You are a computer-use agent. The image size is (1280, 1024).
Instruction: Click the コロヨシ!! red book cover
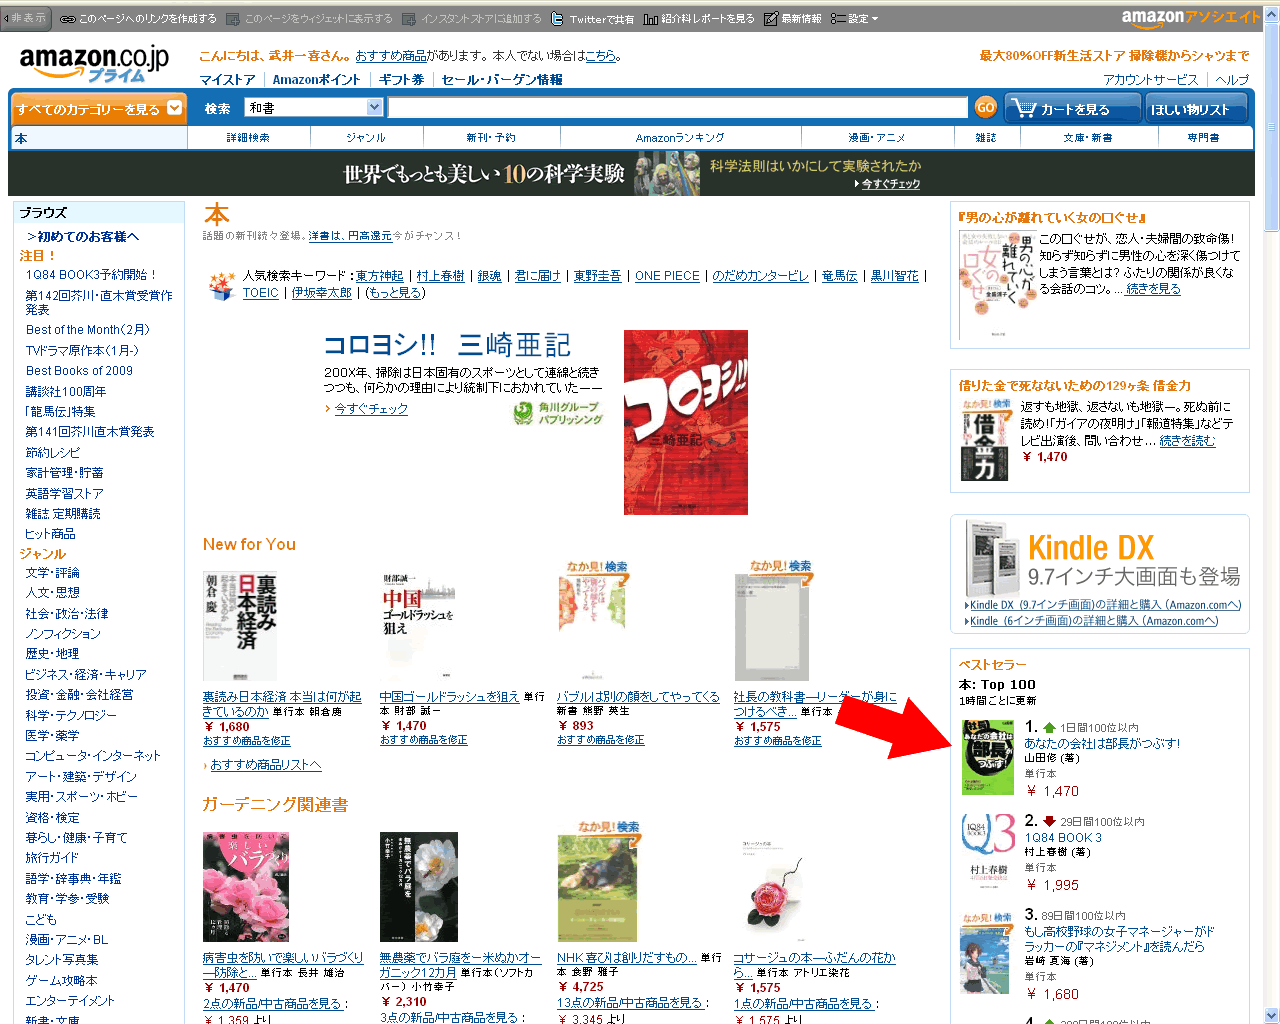click(685, 422)
